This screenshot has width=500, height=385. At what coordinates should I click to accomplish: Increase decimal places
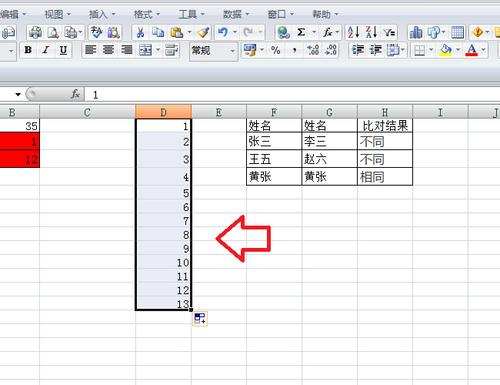click(x=313, y=50)
